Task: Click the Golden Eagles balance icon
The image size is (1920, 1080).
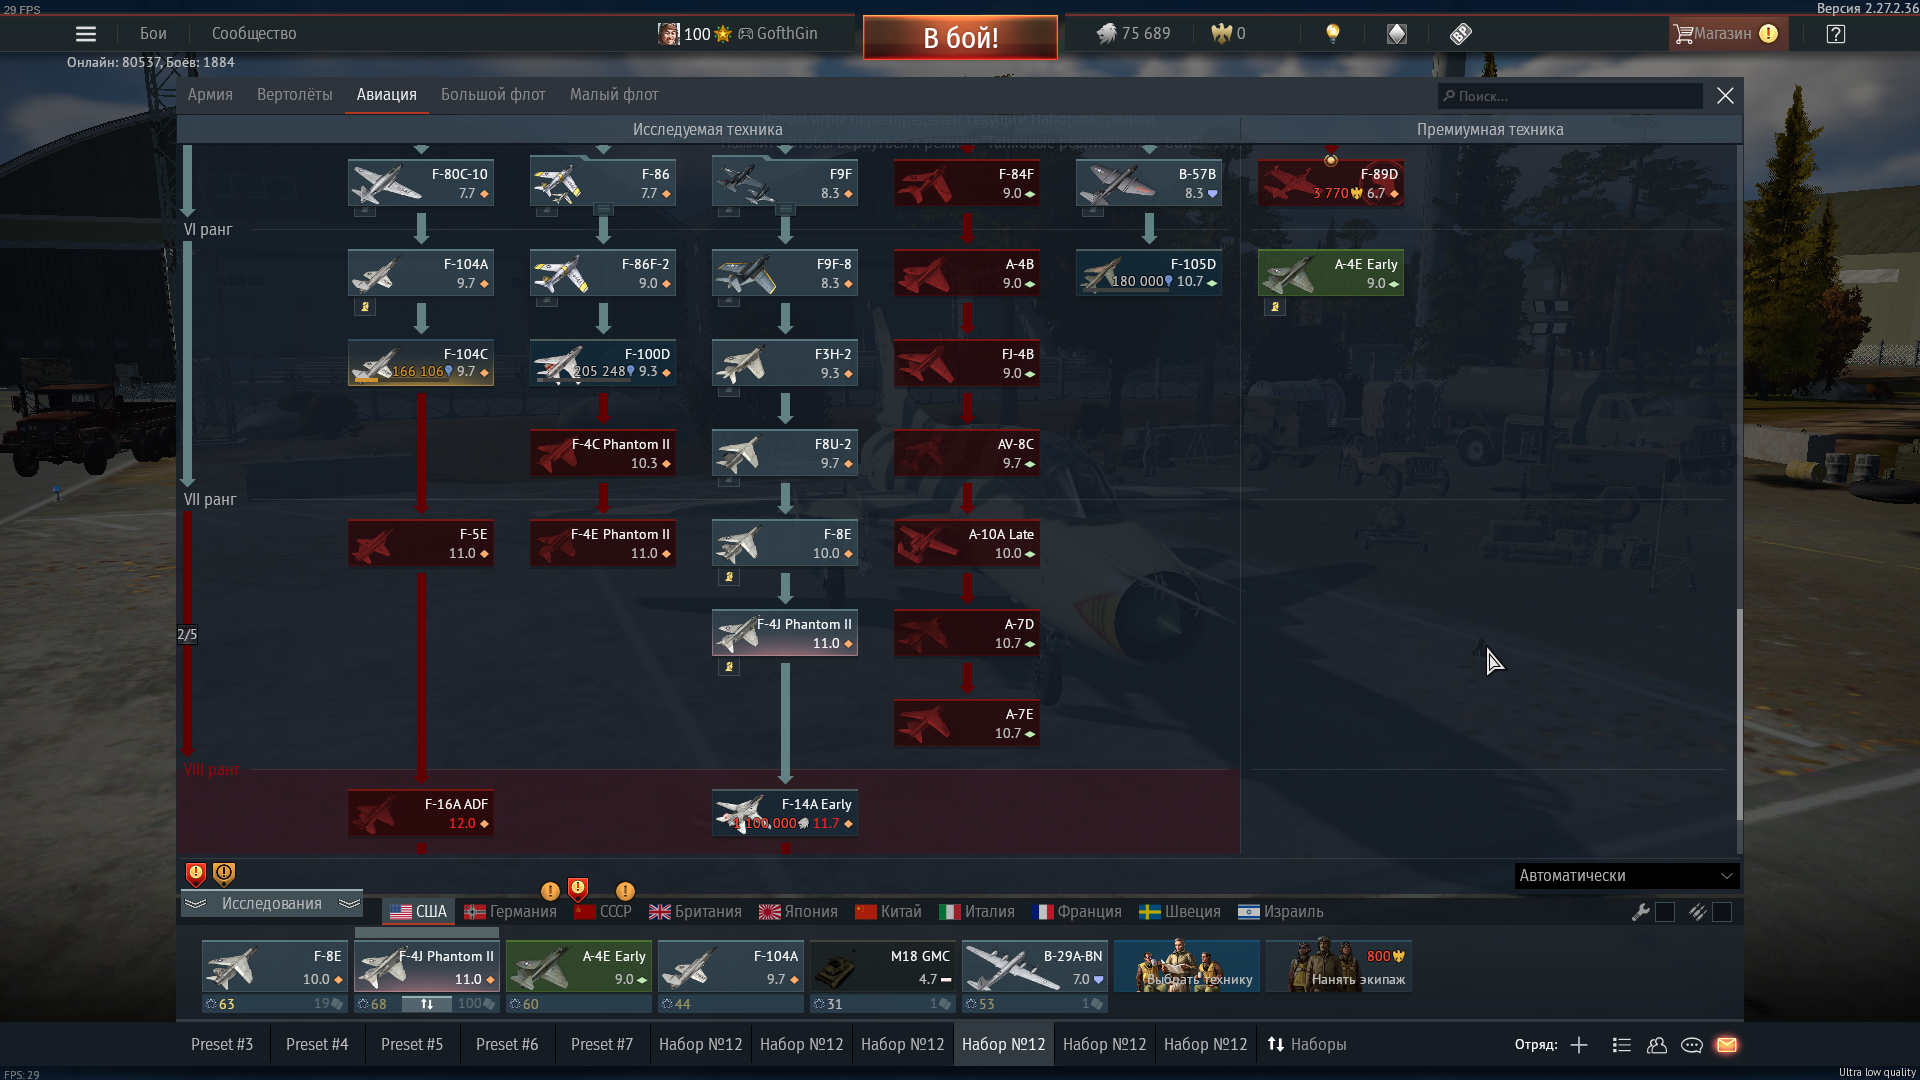Action: pos(1221,34)
